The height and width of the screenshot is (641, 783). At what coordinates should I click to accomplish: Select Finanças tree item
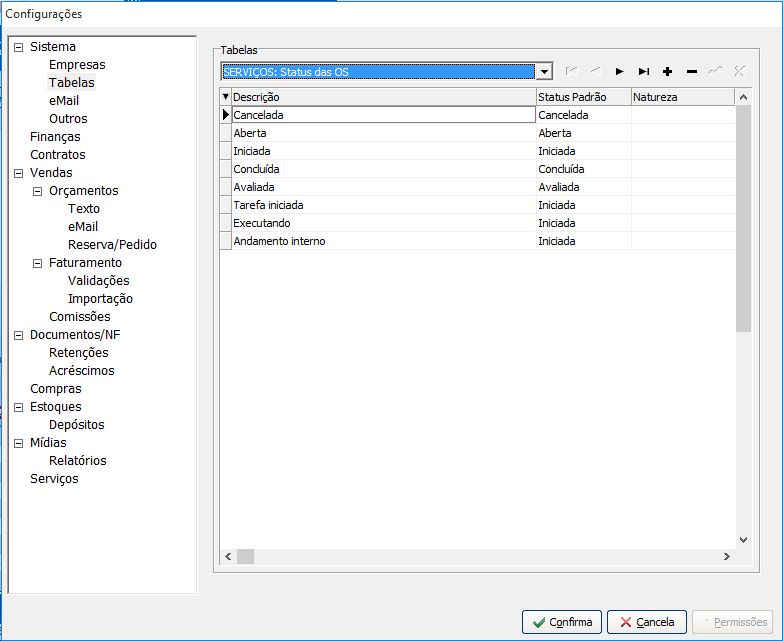pyautogui.click(x=55, y=137)
